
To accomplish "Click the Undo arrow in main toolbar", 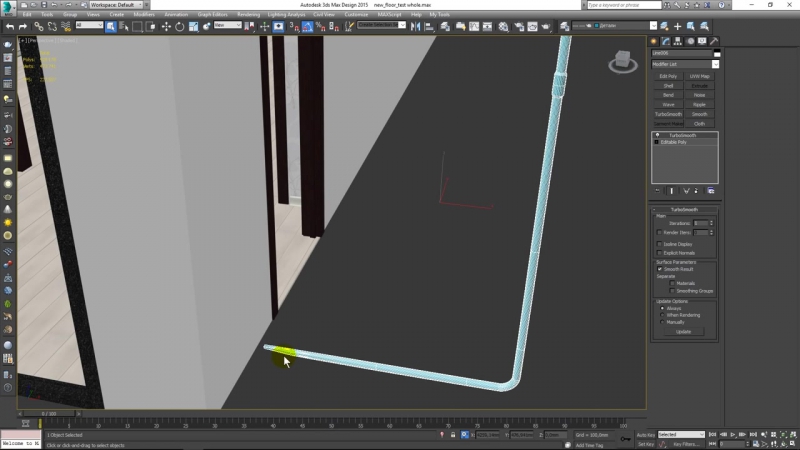I will [x=9, y=26].
